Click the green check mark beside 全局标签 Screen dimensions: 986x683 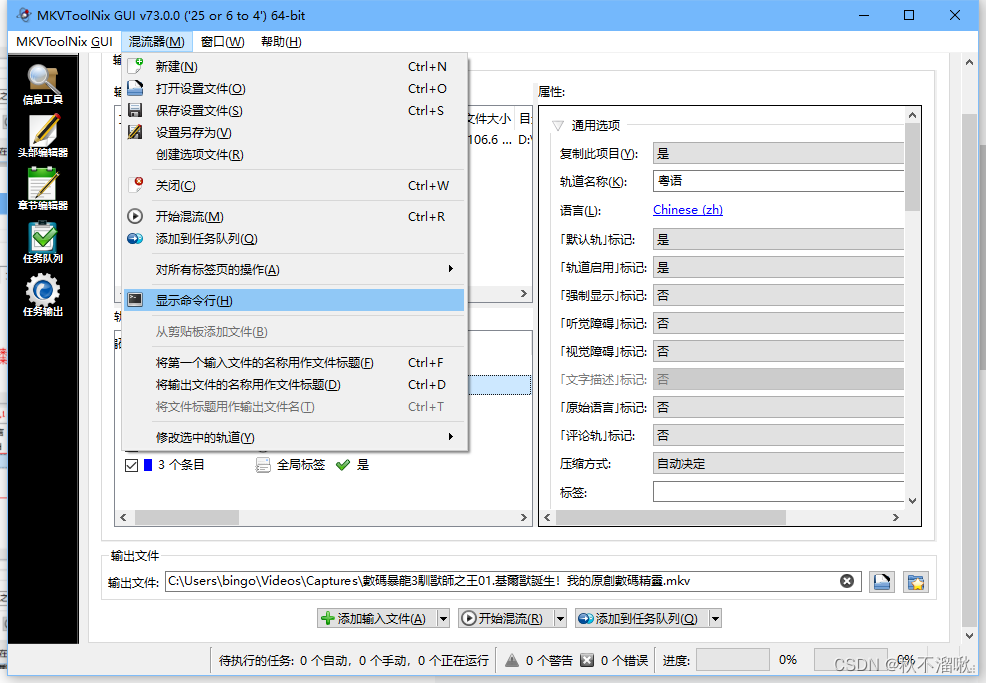coord(343,465)
